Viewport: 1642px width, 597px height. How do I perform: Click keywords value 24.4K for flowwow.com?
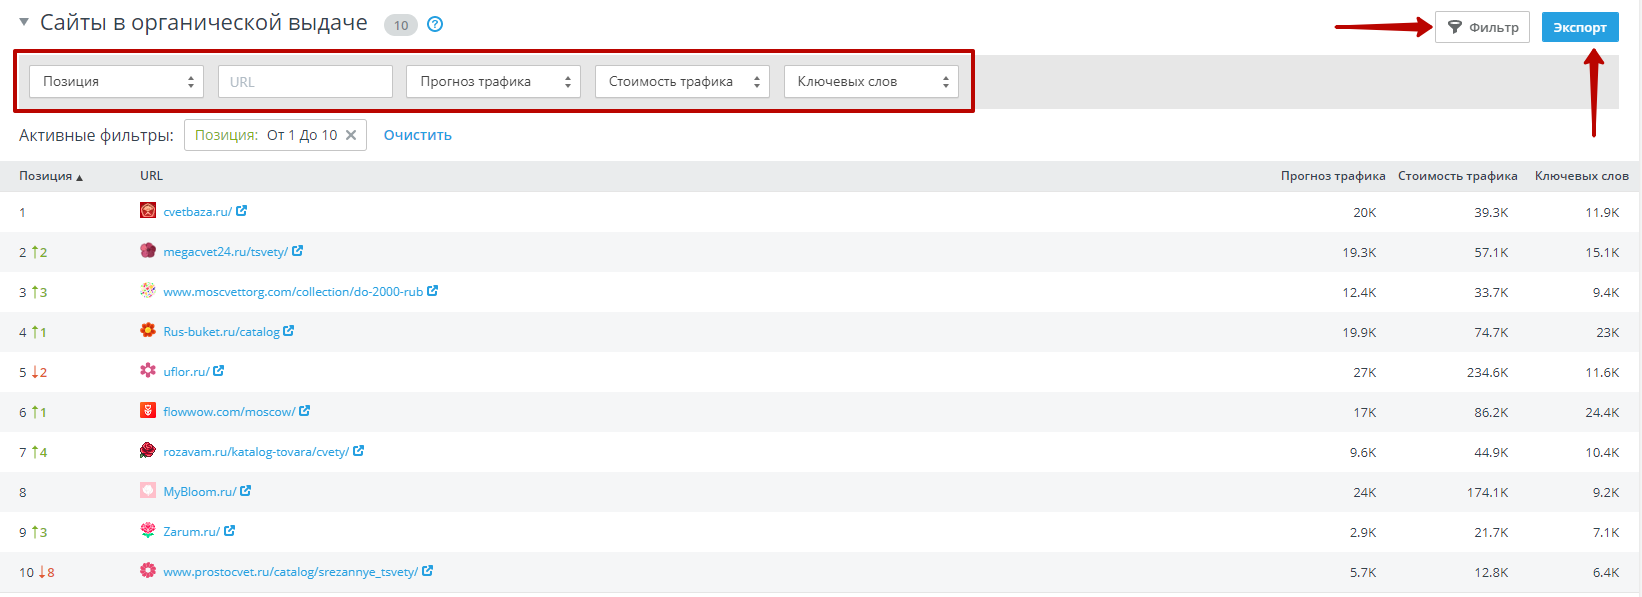(x=1602, y=412)
